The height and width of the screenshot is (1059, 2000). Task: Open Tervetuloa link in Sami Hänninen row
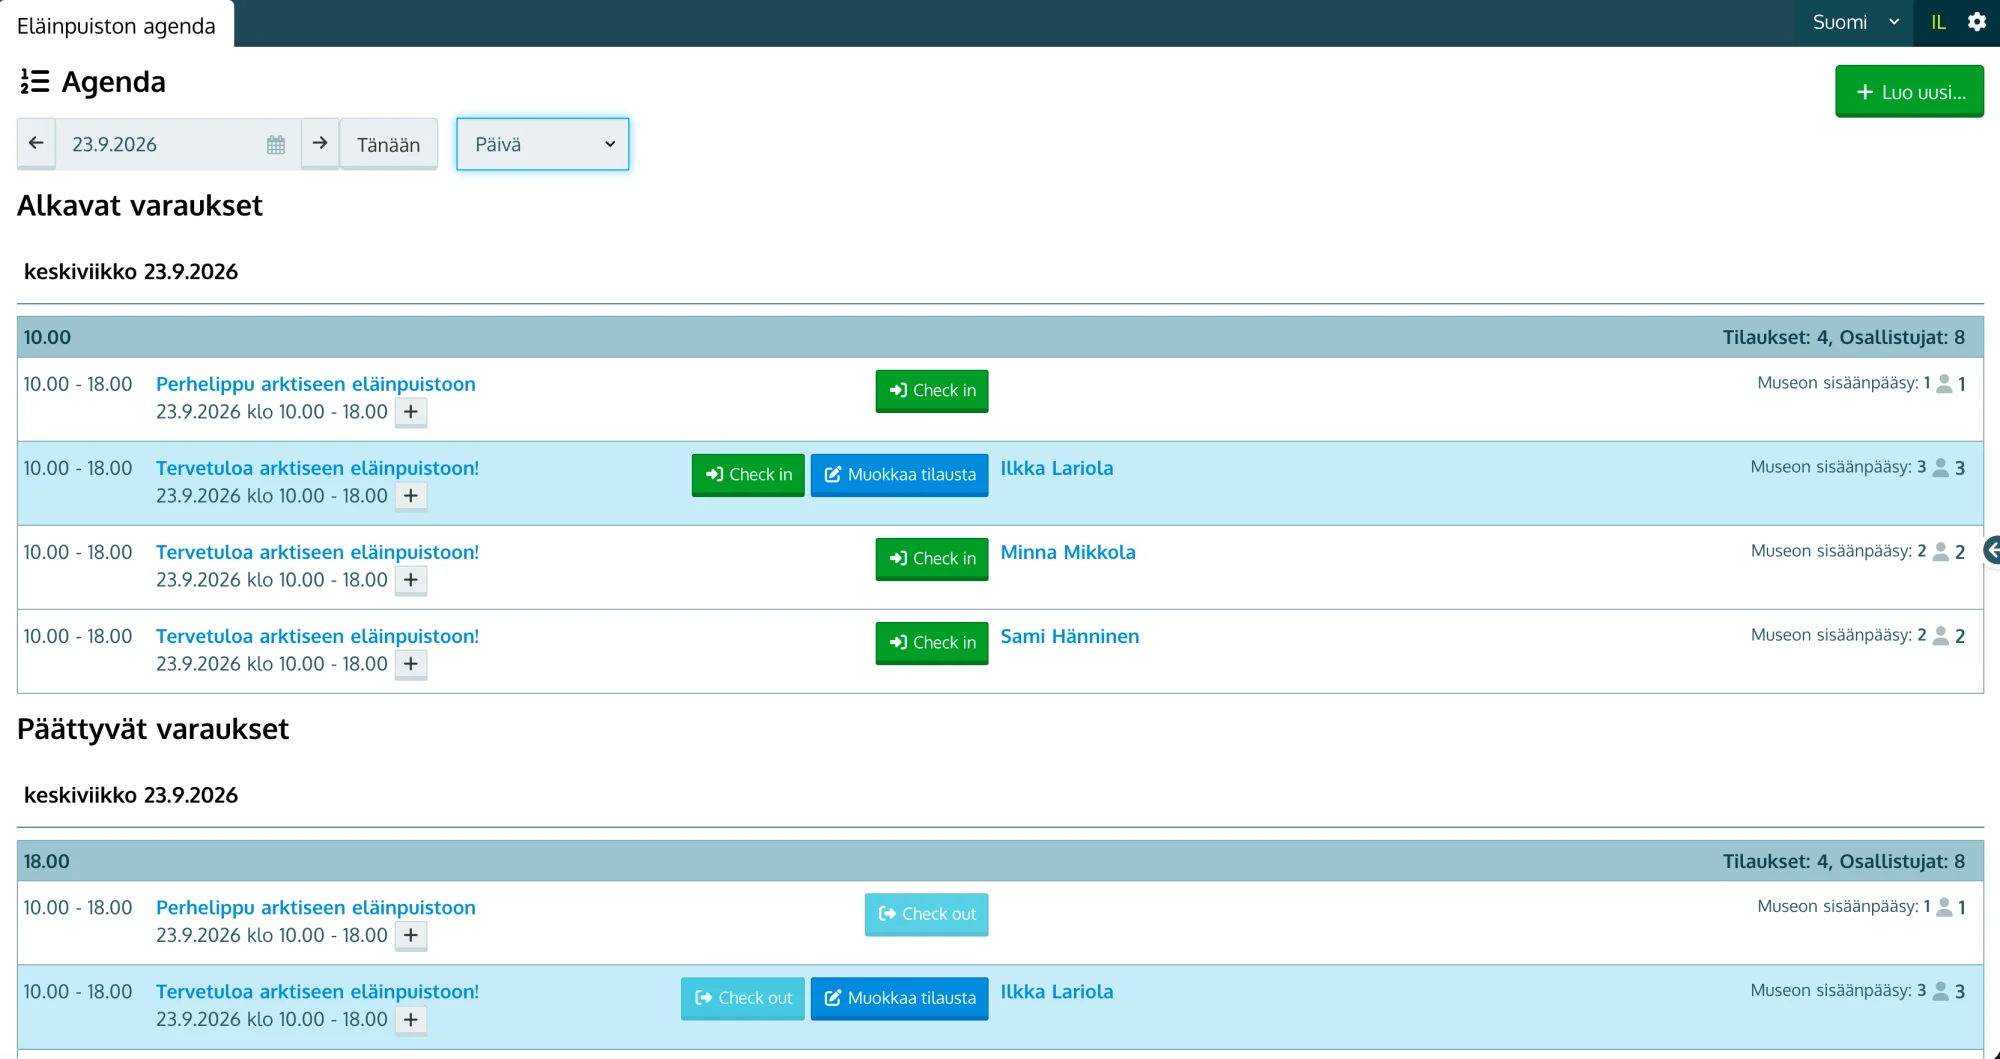click(x=317, y=636)
